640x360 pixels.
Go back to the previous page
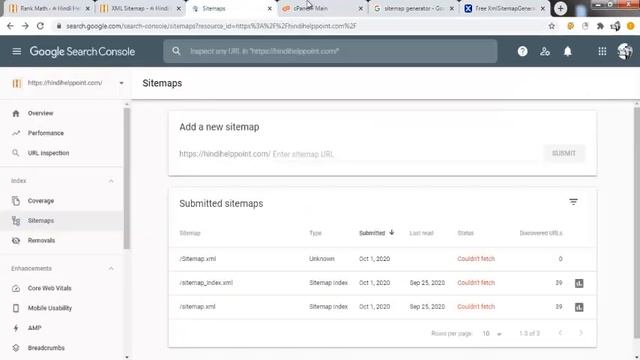point(10,26)
